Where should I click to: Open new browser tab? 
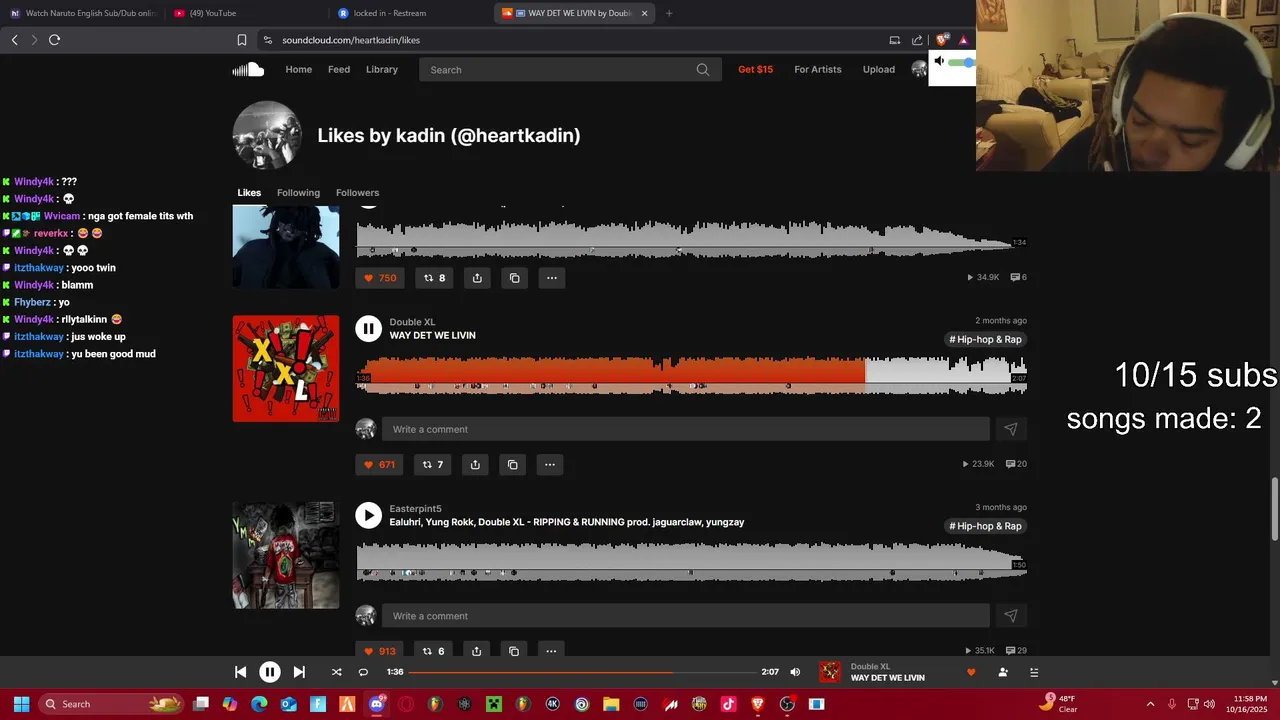[669, 13]
